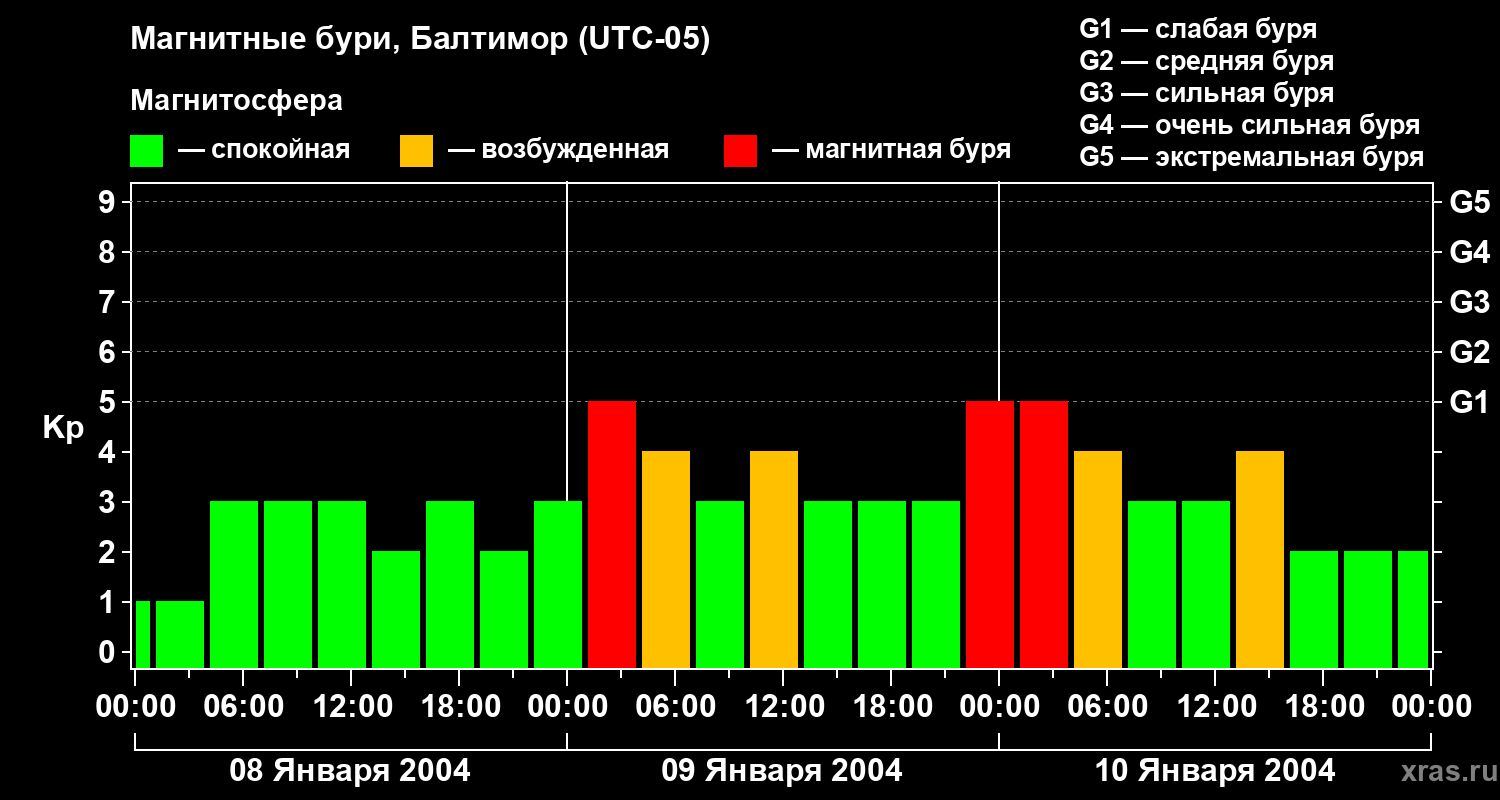Click the legend label — спокойная
The height and width of the screenshot is (800, 1500).
tap(264, 150)
